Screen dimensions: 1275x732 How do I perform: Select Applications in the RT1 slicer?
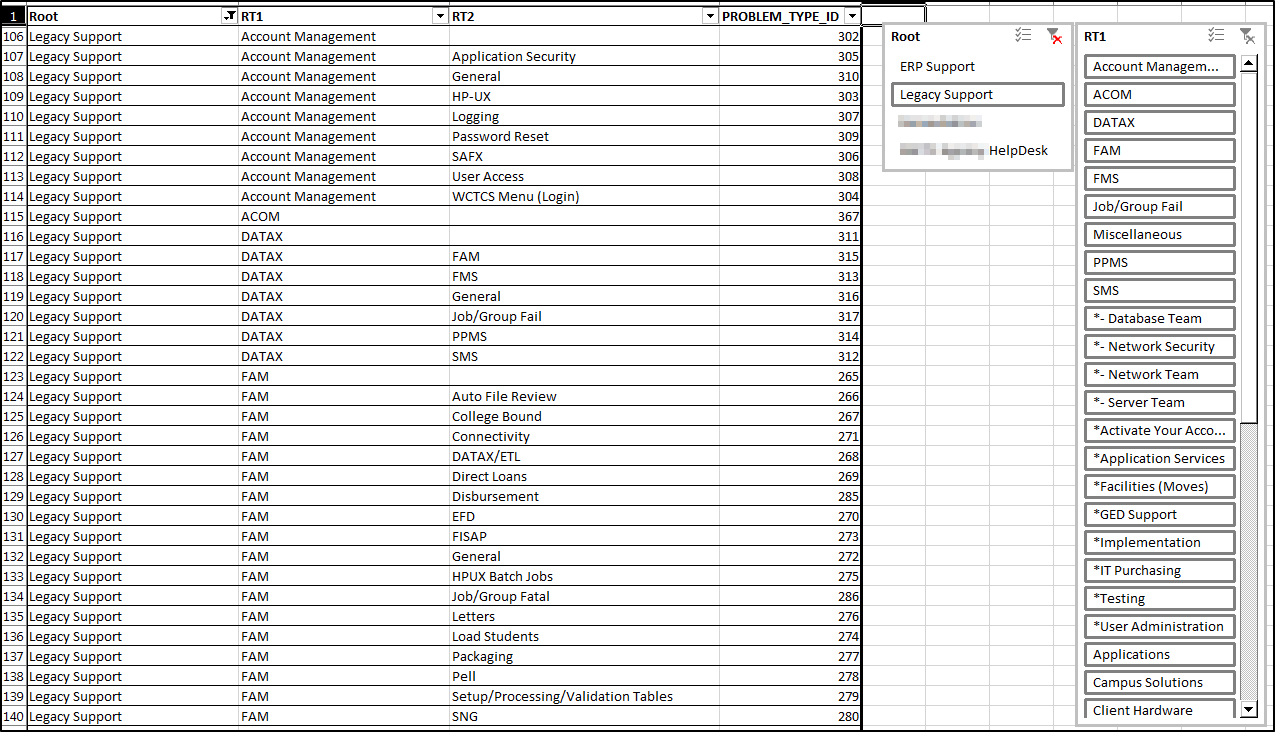pyautogui.click(x=1159, y=654)
